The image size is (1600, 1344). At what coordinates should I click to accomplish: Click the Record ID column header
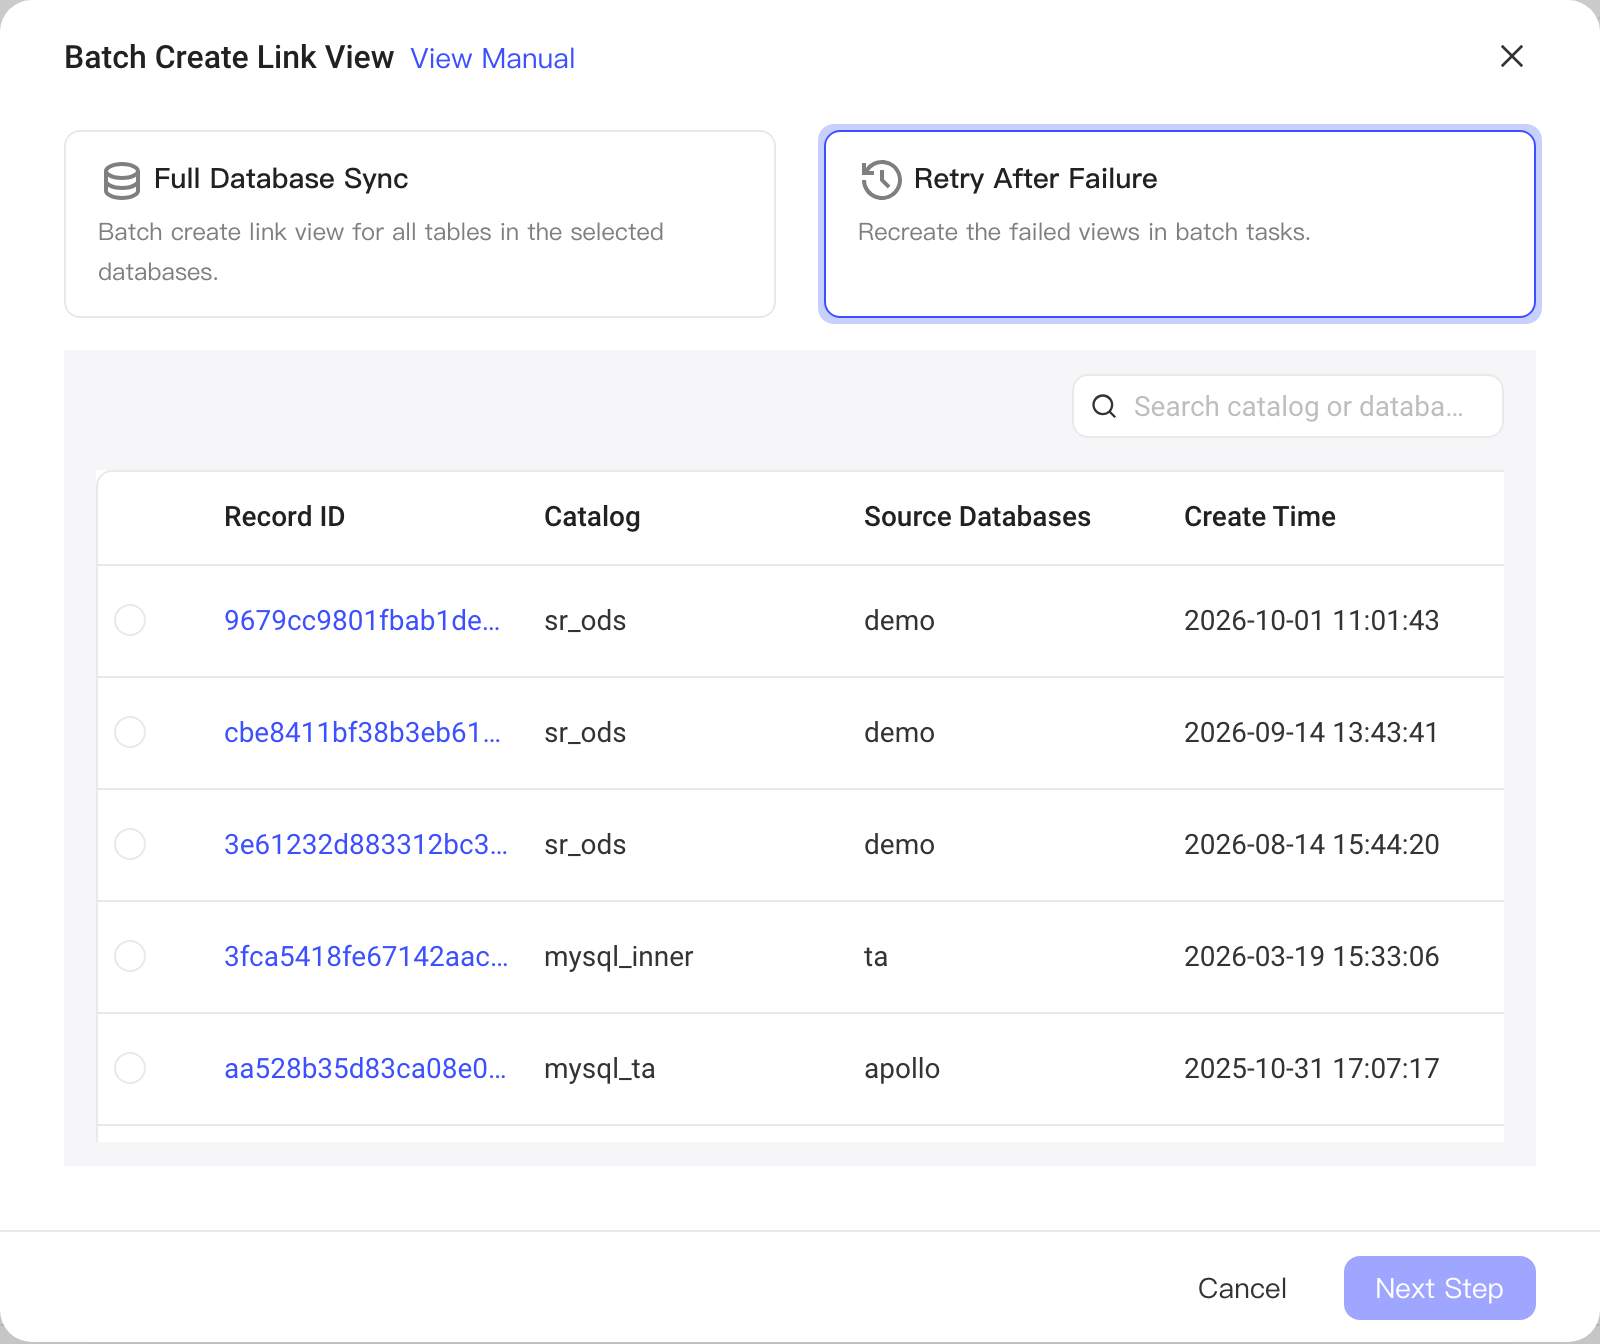(x=284, y=516)
